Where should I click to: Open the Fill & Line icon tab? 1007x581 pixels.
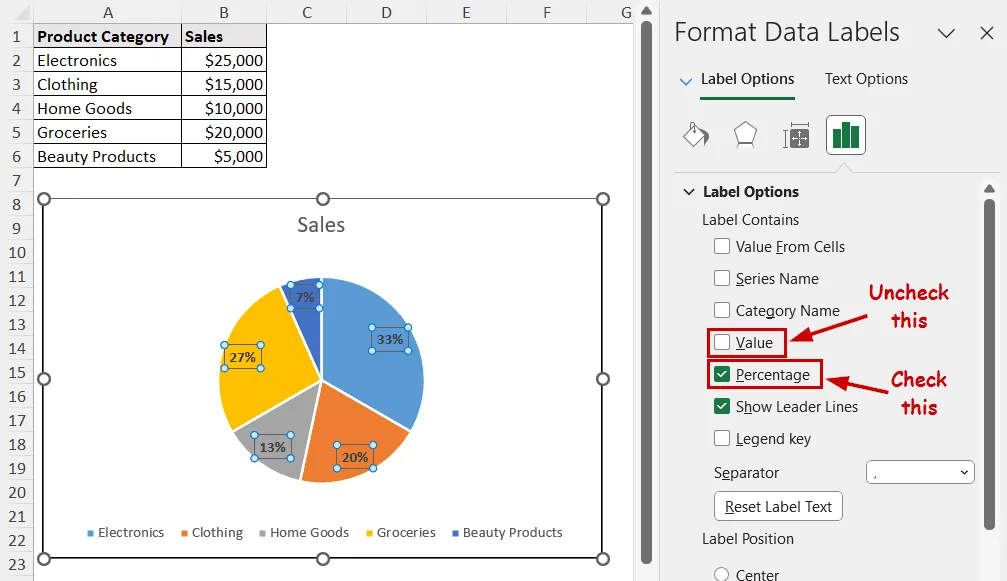[696, 135]
